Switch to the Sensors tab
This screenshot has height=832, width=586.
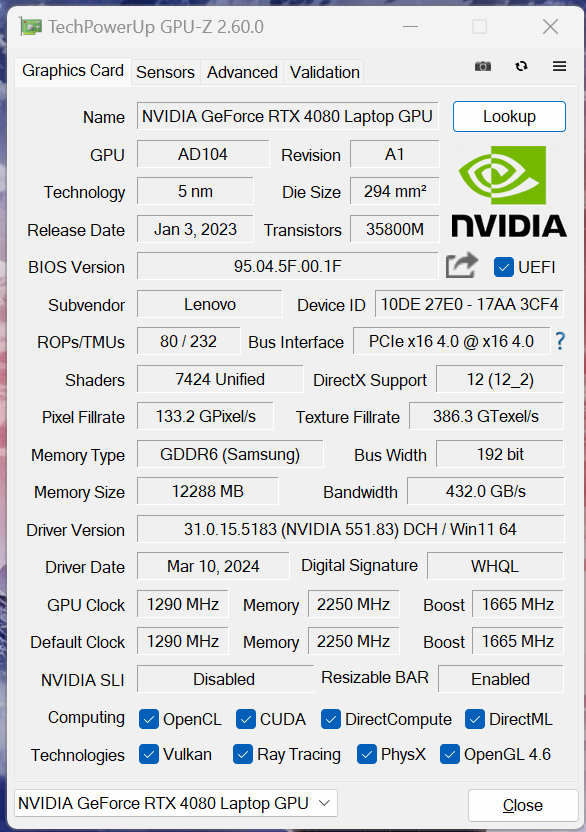click(165, 72)
